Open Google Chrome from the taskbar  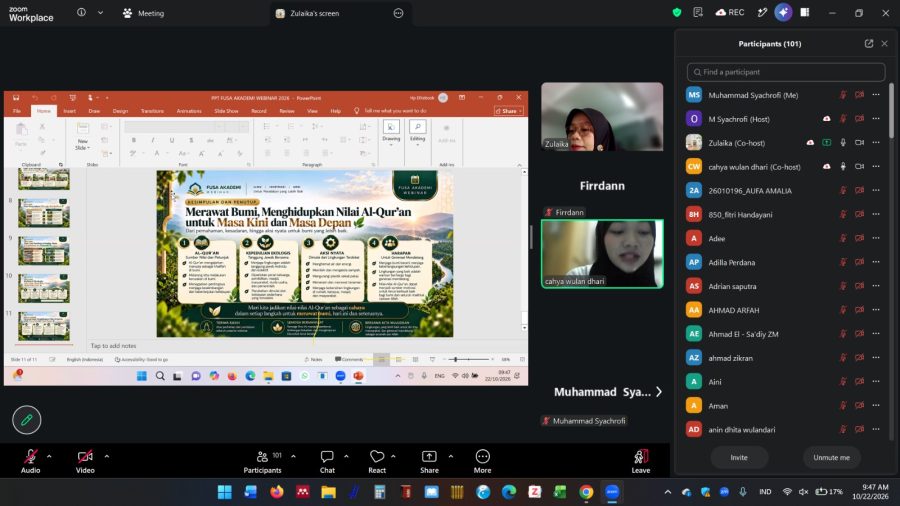pos(586,492)
